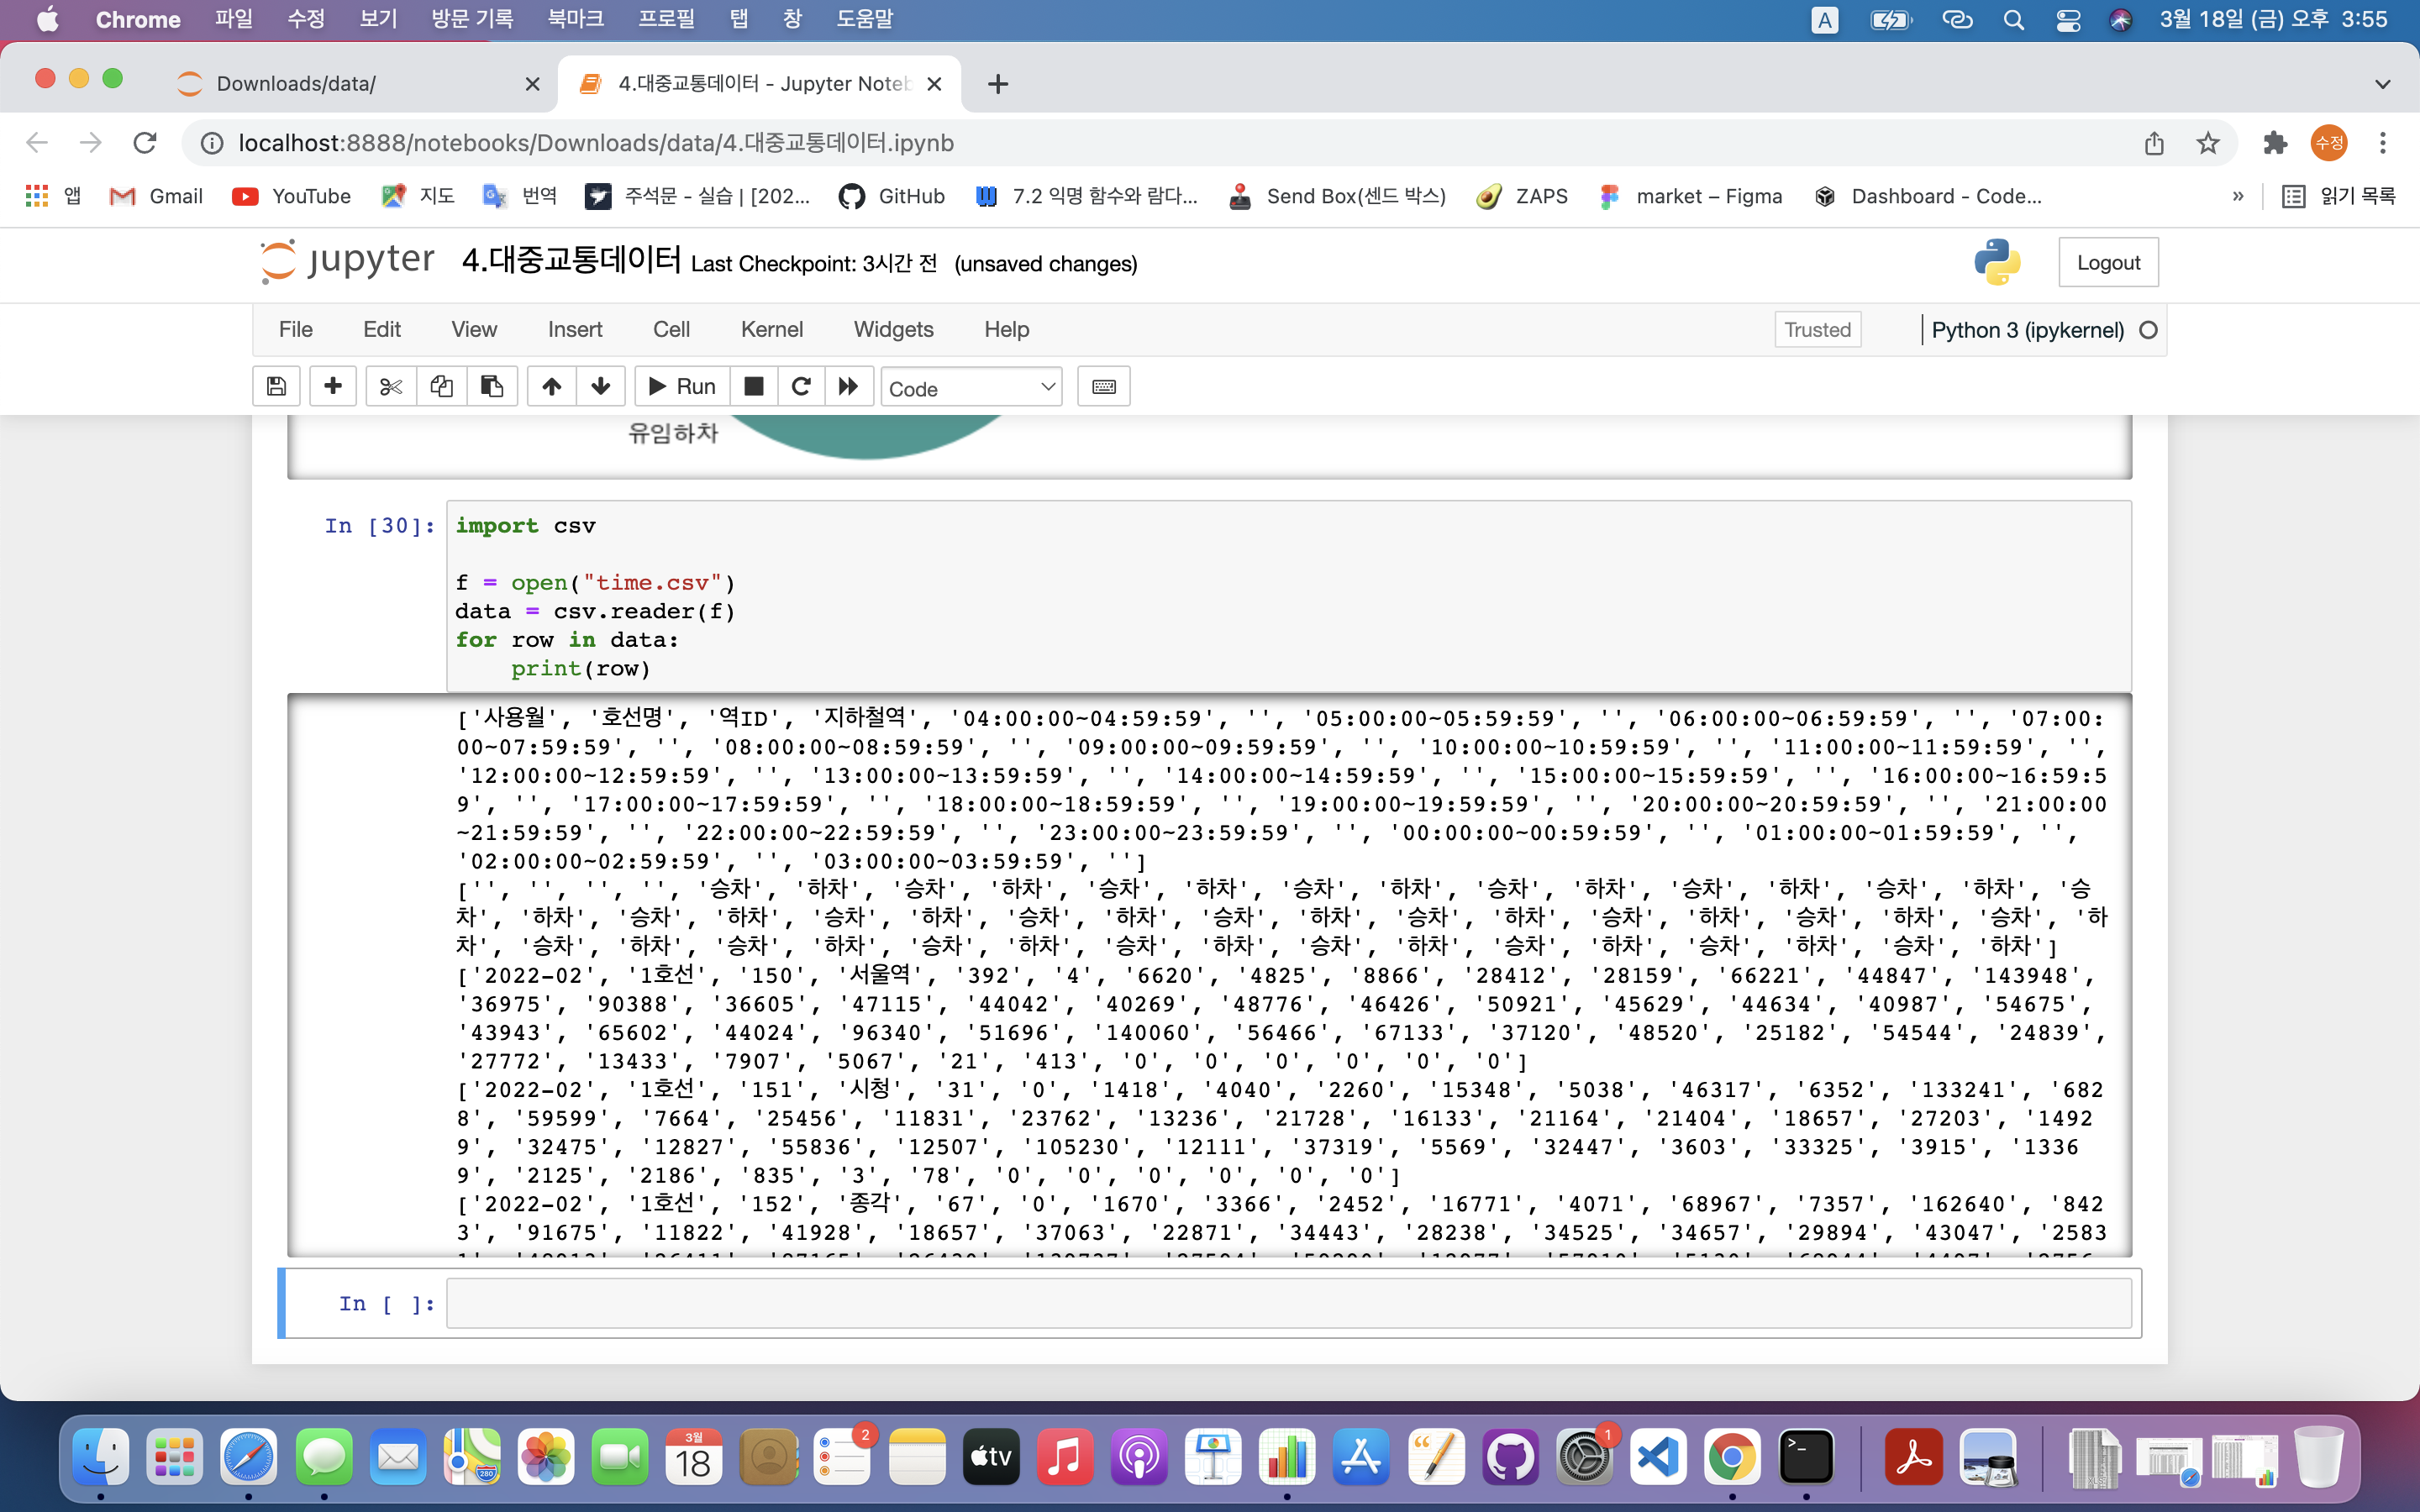
Task: Insert a cell below with the plus icon
Action: [333, 387]
